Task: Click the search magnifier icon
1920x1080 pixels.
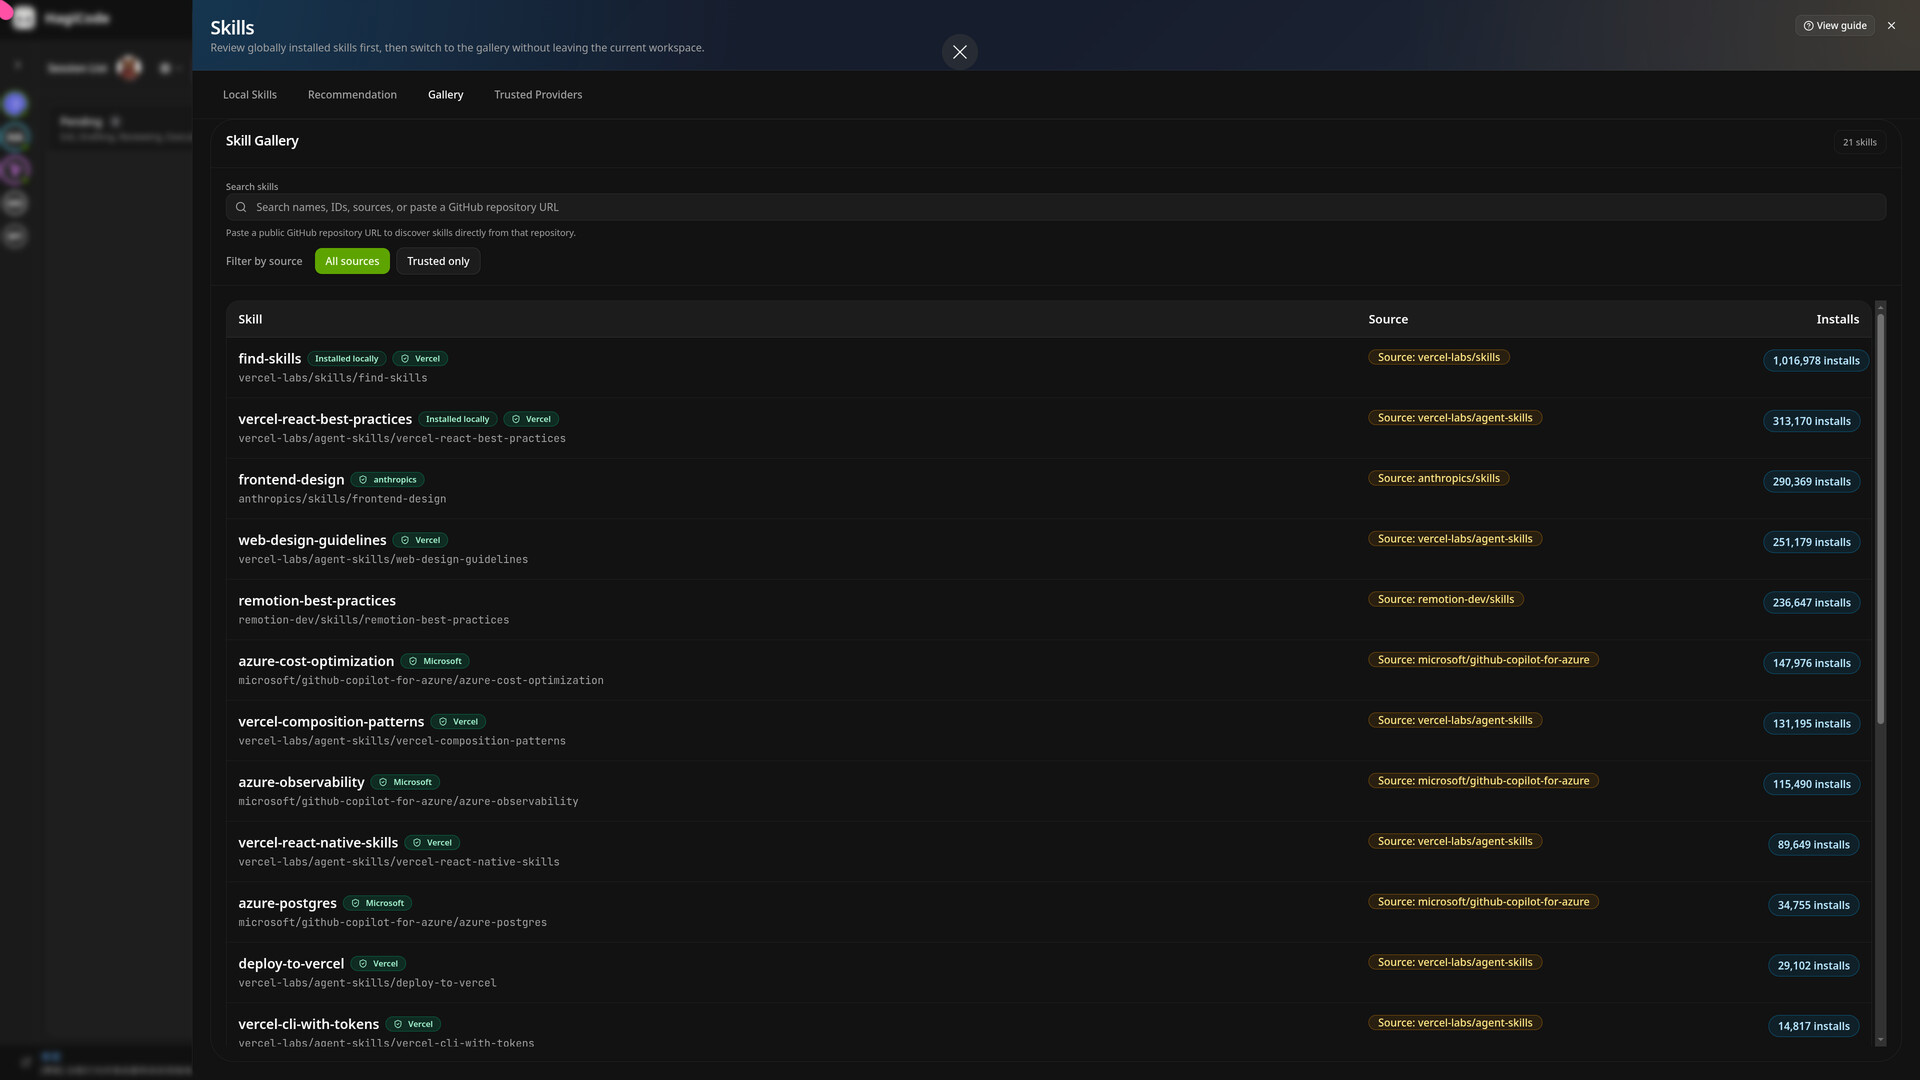Action: (x=241, y=207)
